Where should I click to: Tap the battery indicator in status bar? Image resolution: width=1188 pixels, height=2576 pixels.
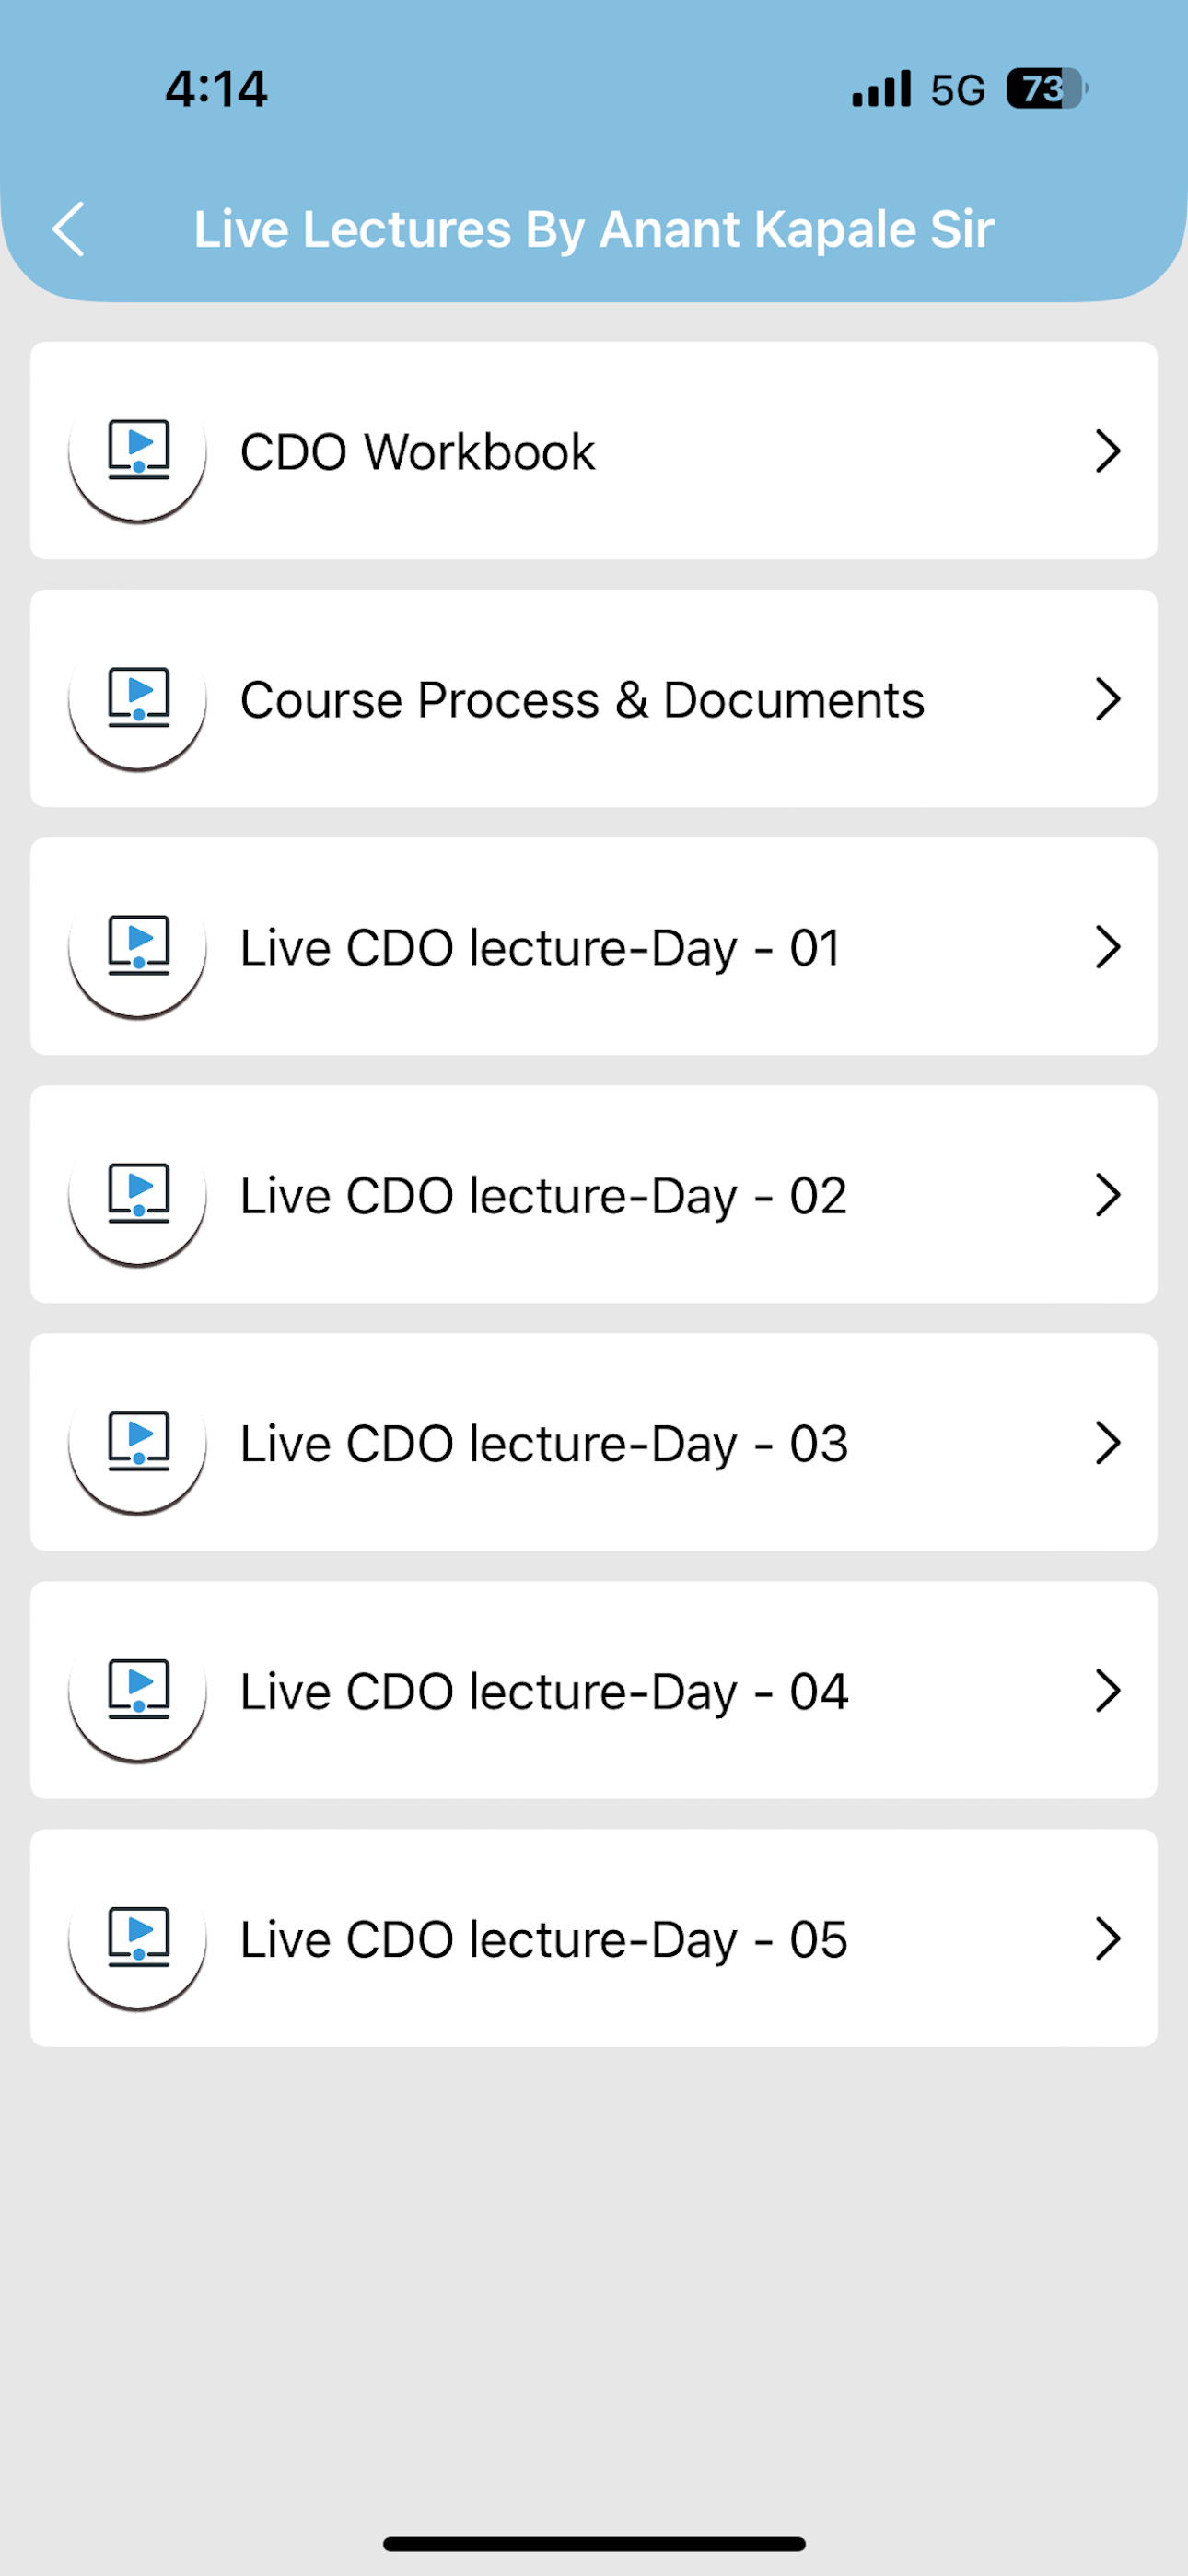point(1046,89)
